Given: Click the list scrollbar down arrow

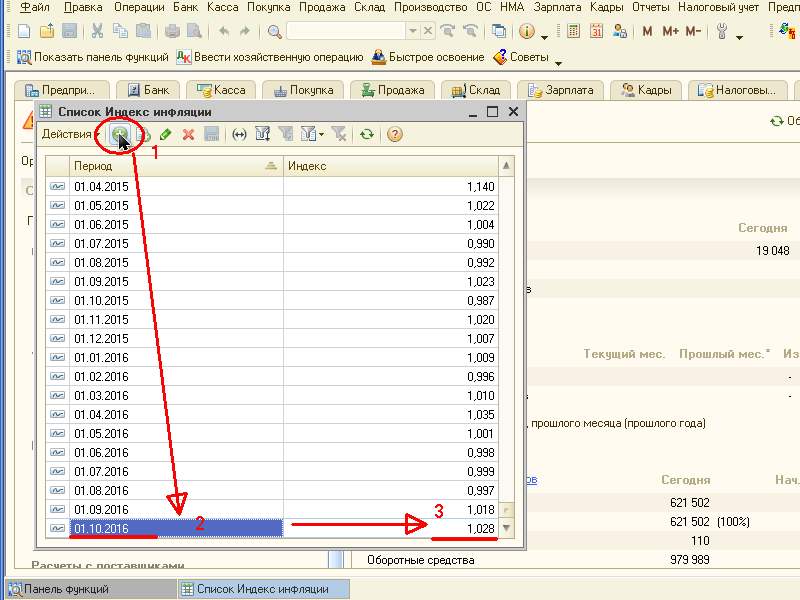Looking at the screenshot, I should click(506, 528).
